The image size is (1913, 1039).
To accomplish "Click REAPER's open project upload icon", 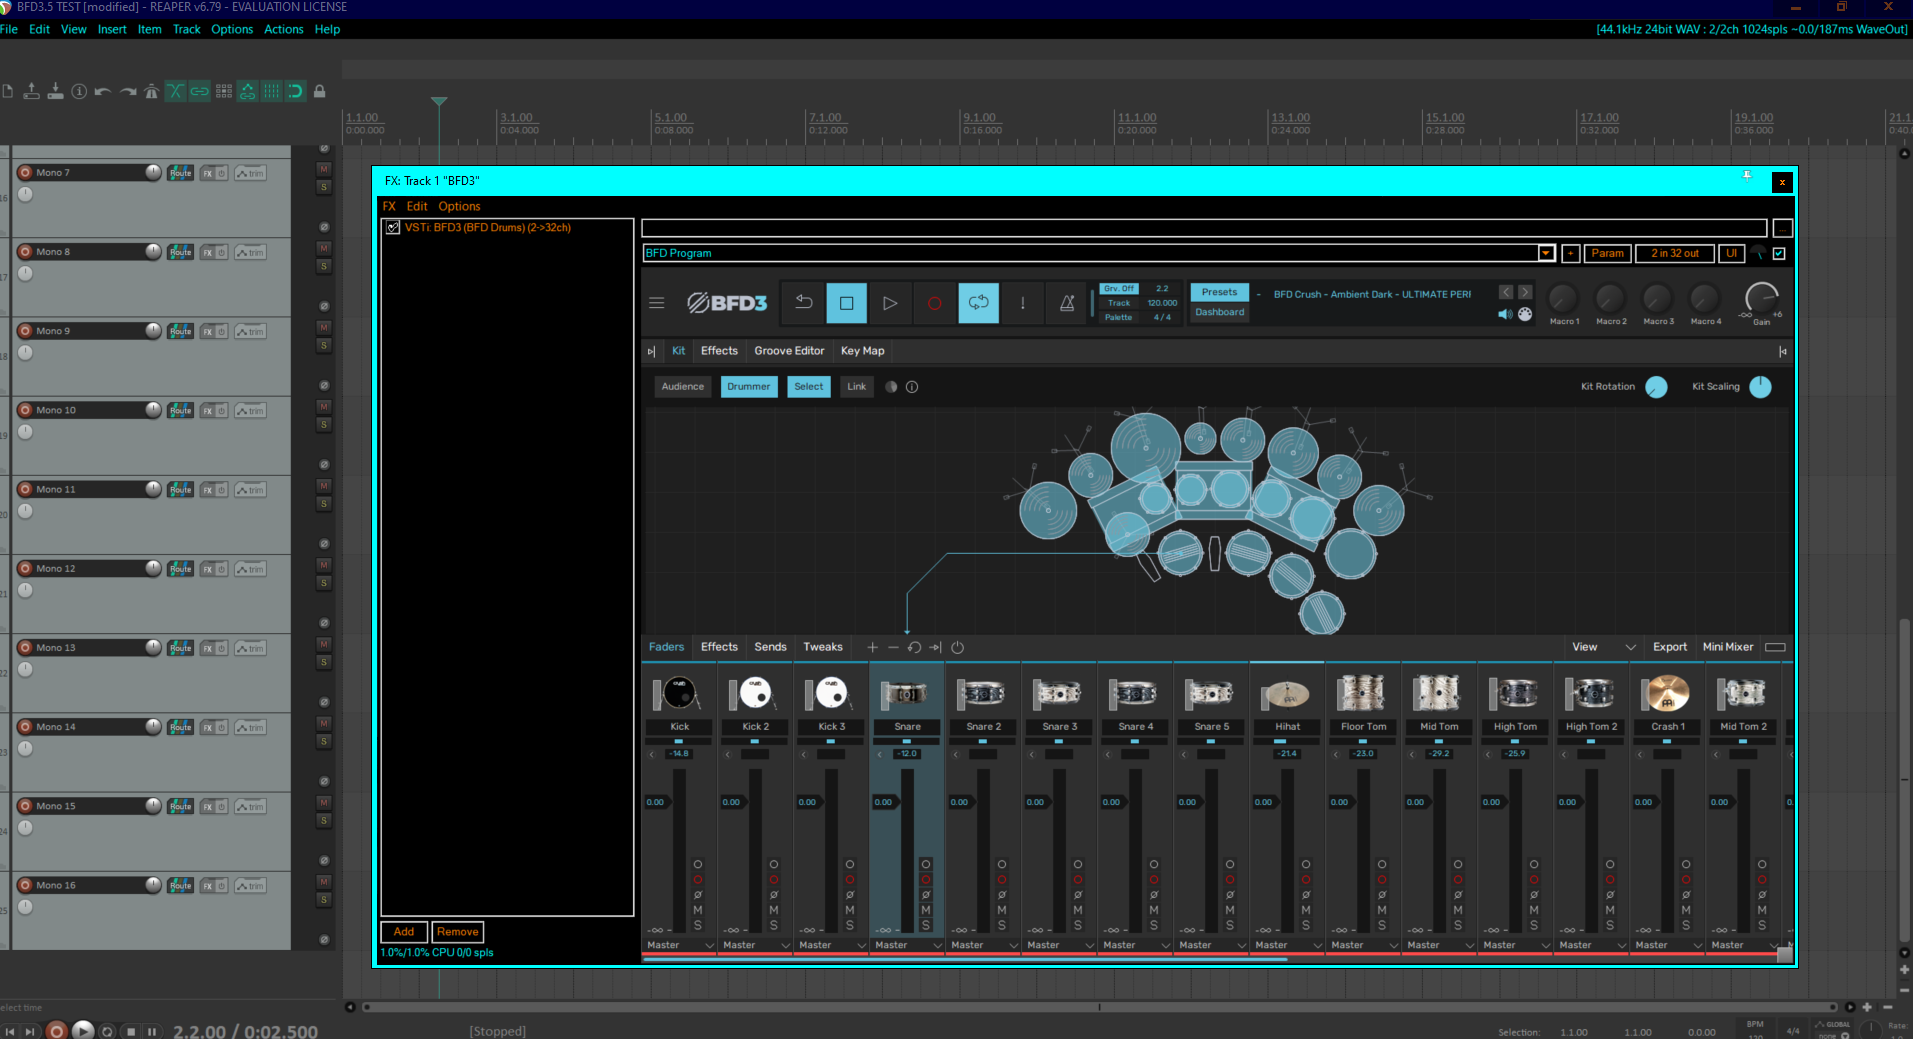I will (32, 91).
